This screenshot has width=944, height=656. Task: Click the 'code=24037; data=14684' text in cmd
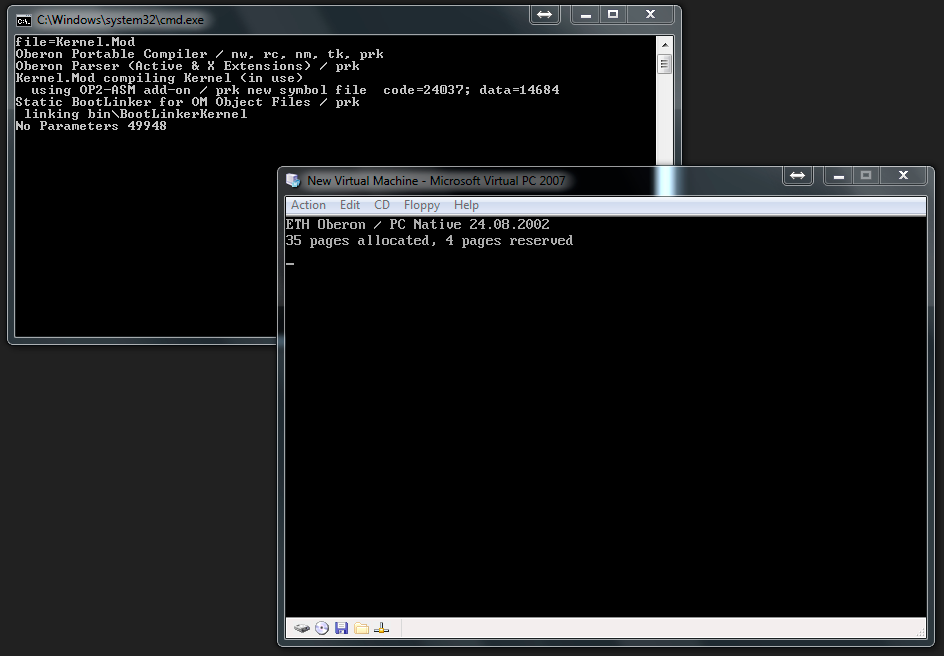[471, 90]
